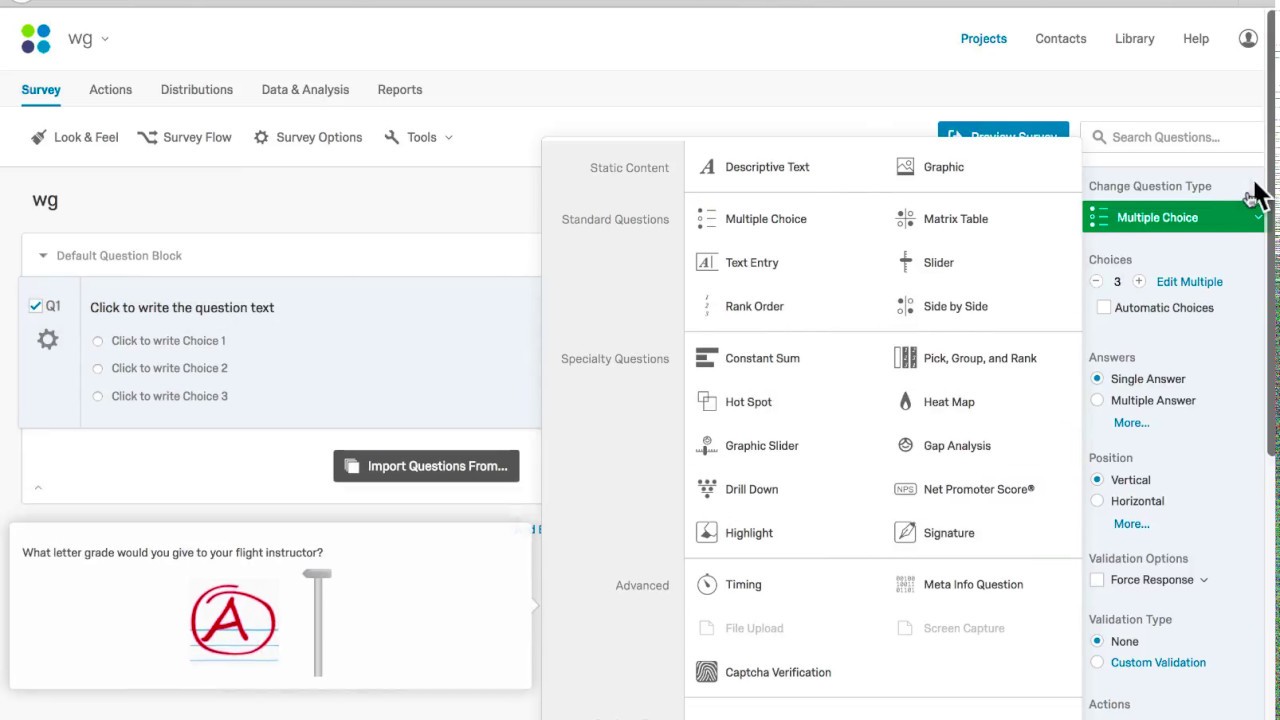Click Import Questions From button
The width and height of the screenshot is (1280, 720).
click(426, 466)
